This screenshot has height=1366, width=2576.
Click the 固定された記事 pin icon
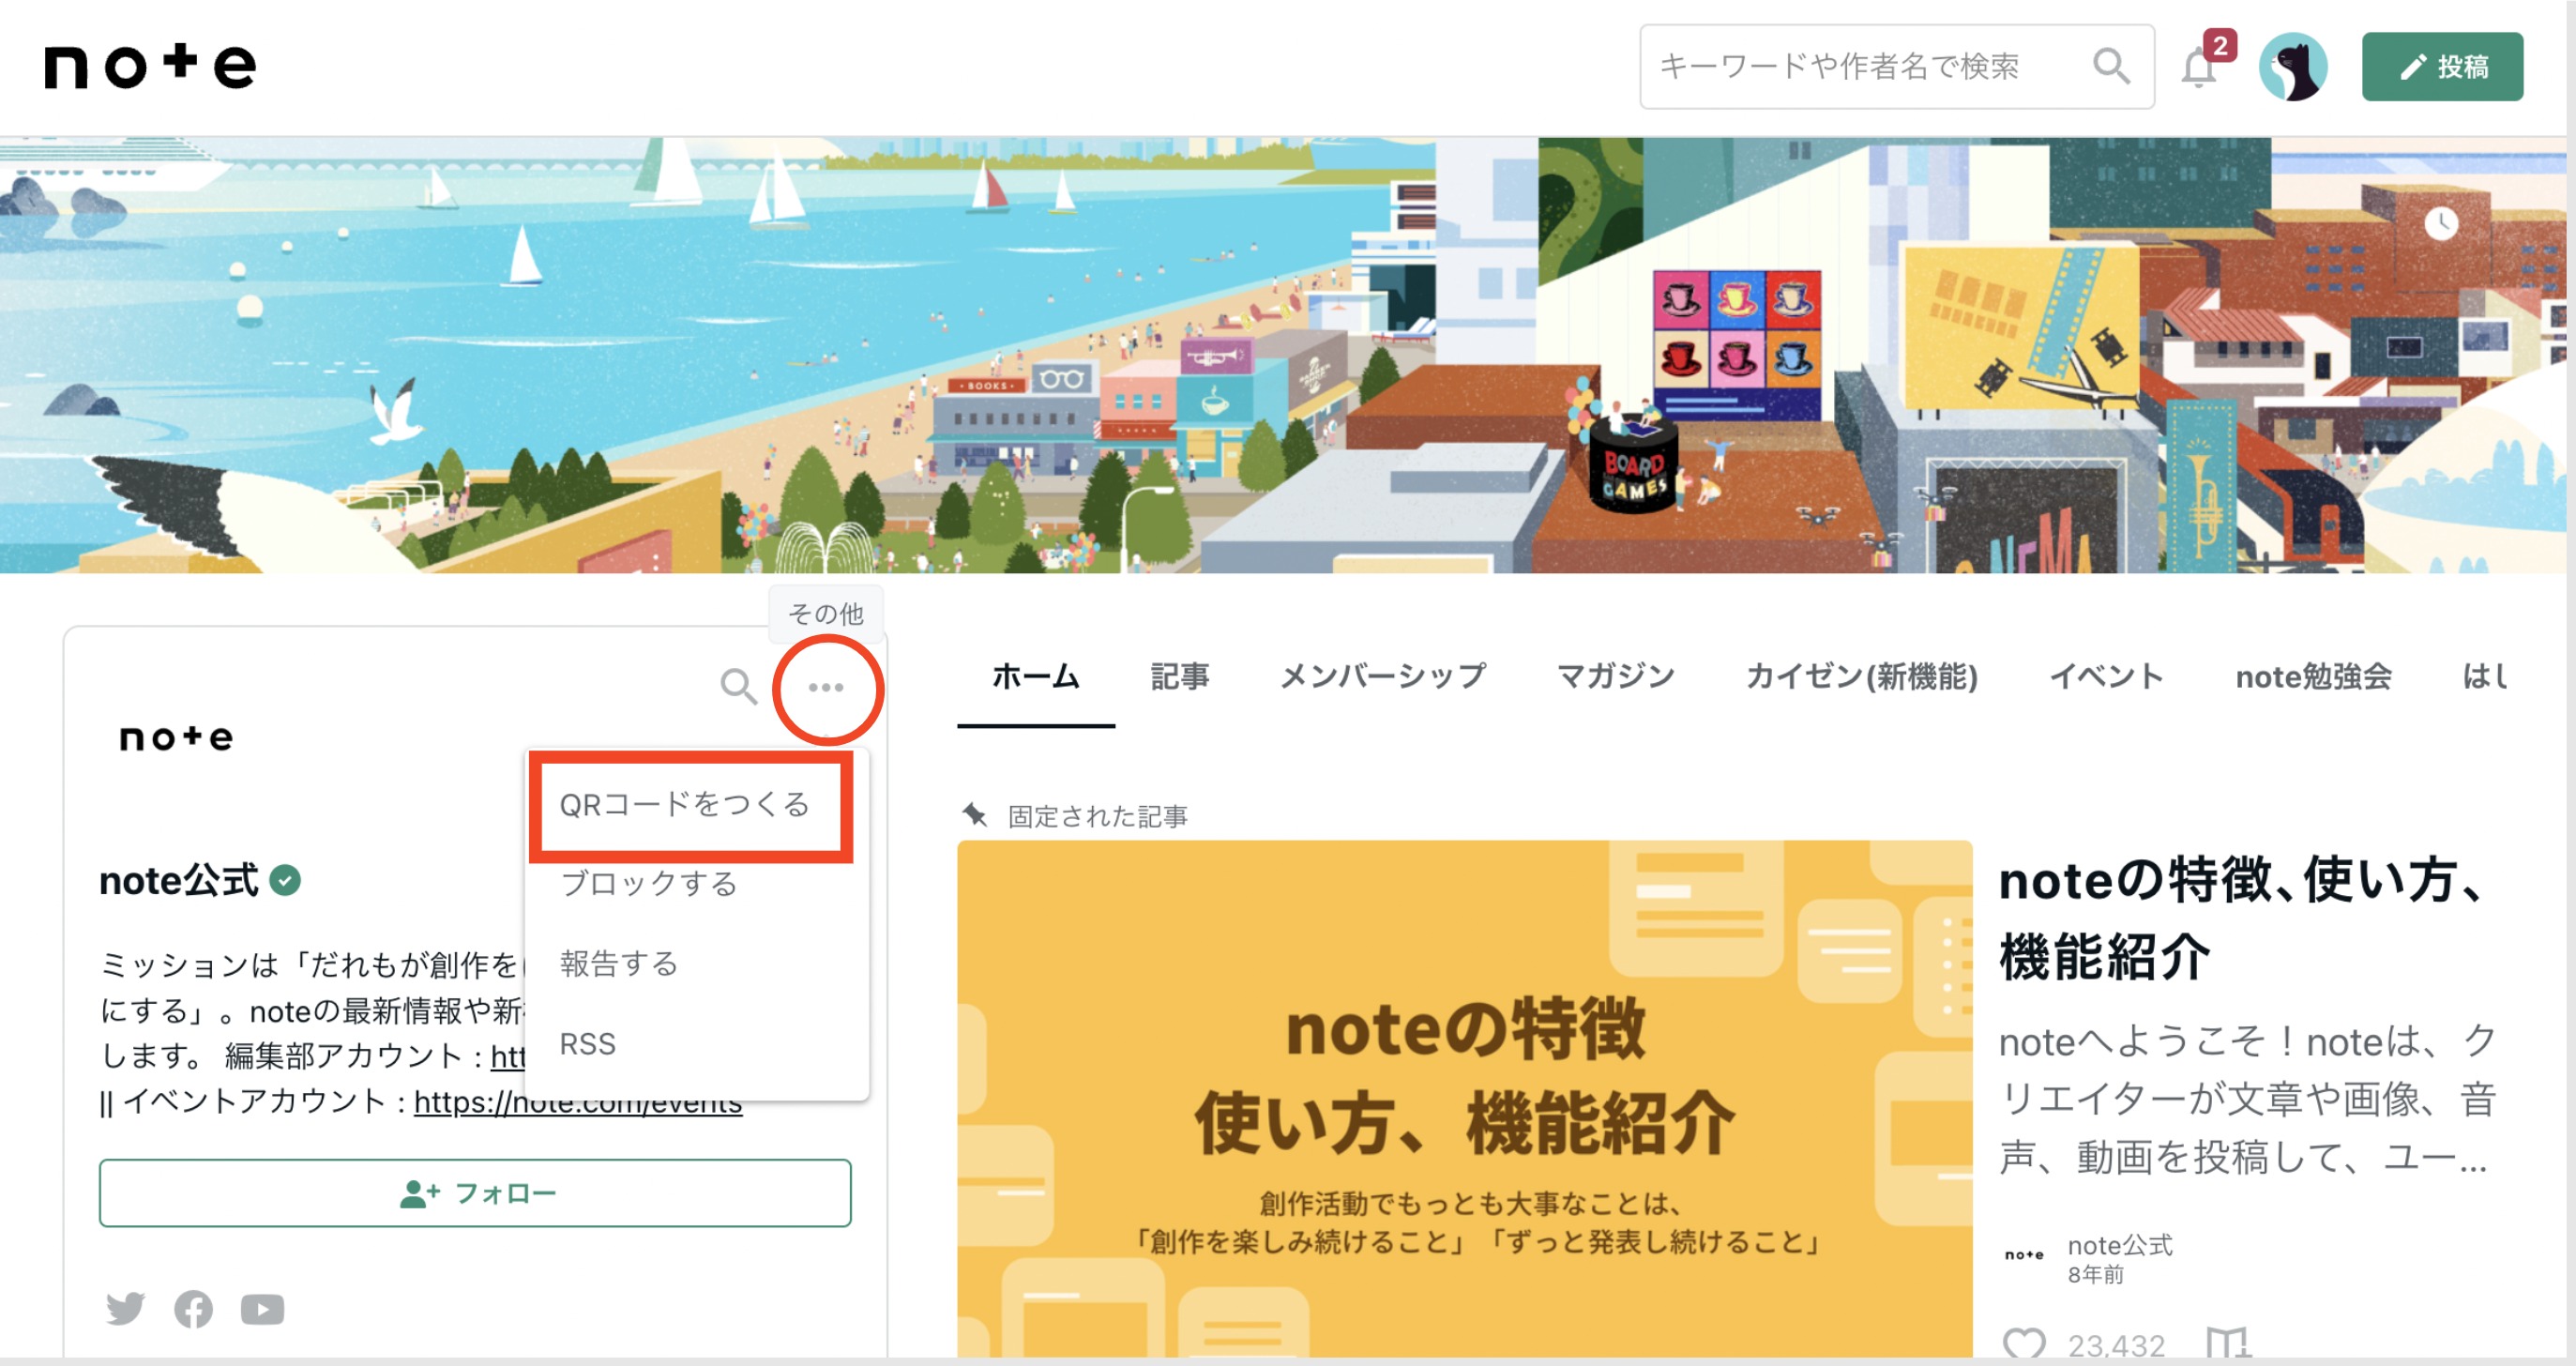pos(975,815)
